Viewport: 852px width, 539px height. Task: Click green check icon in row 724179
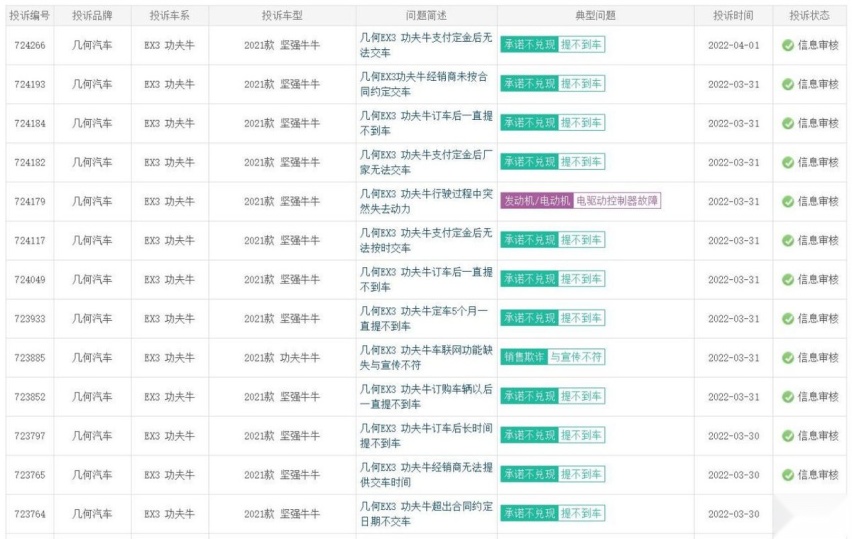(788, 202)
